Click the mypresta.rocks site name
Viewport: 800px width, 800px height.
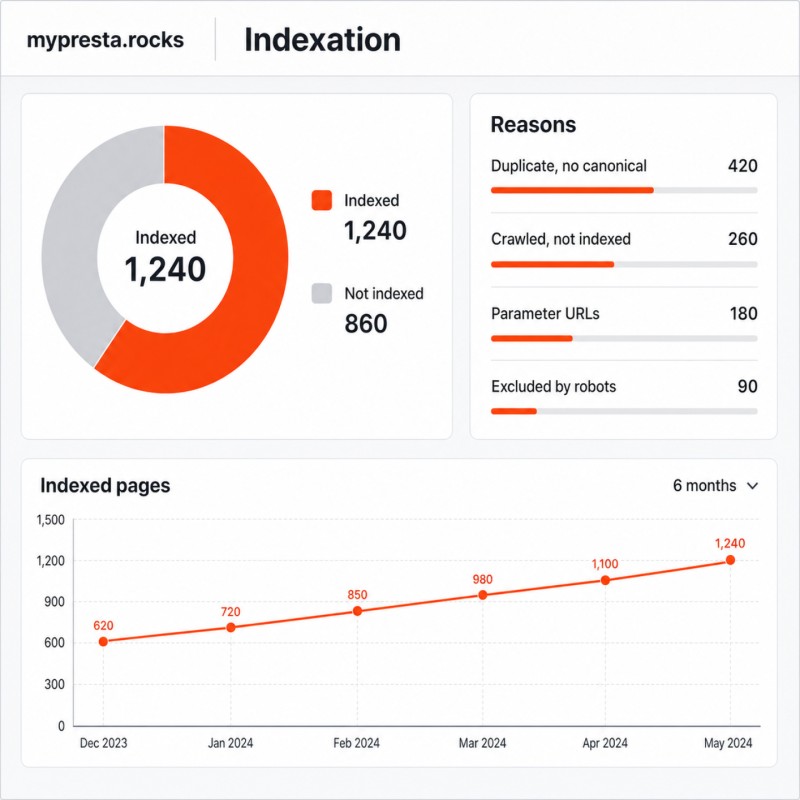(105, 40)
